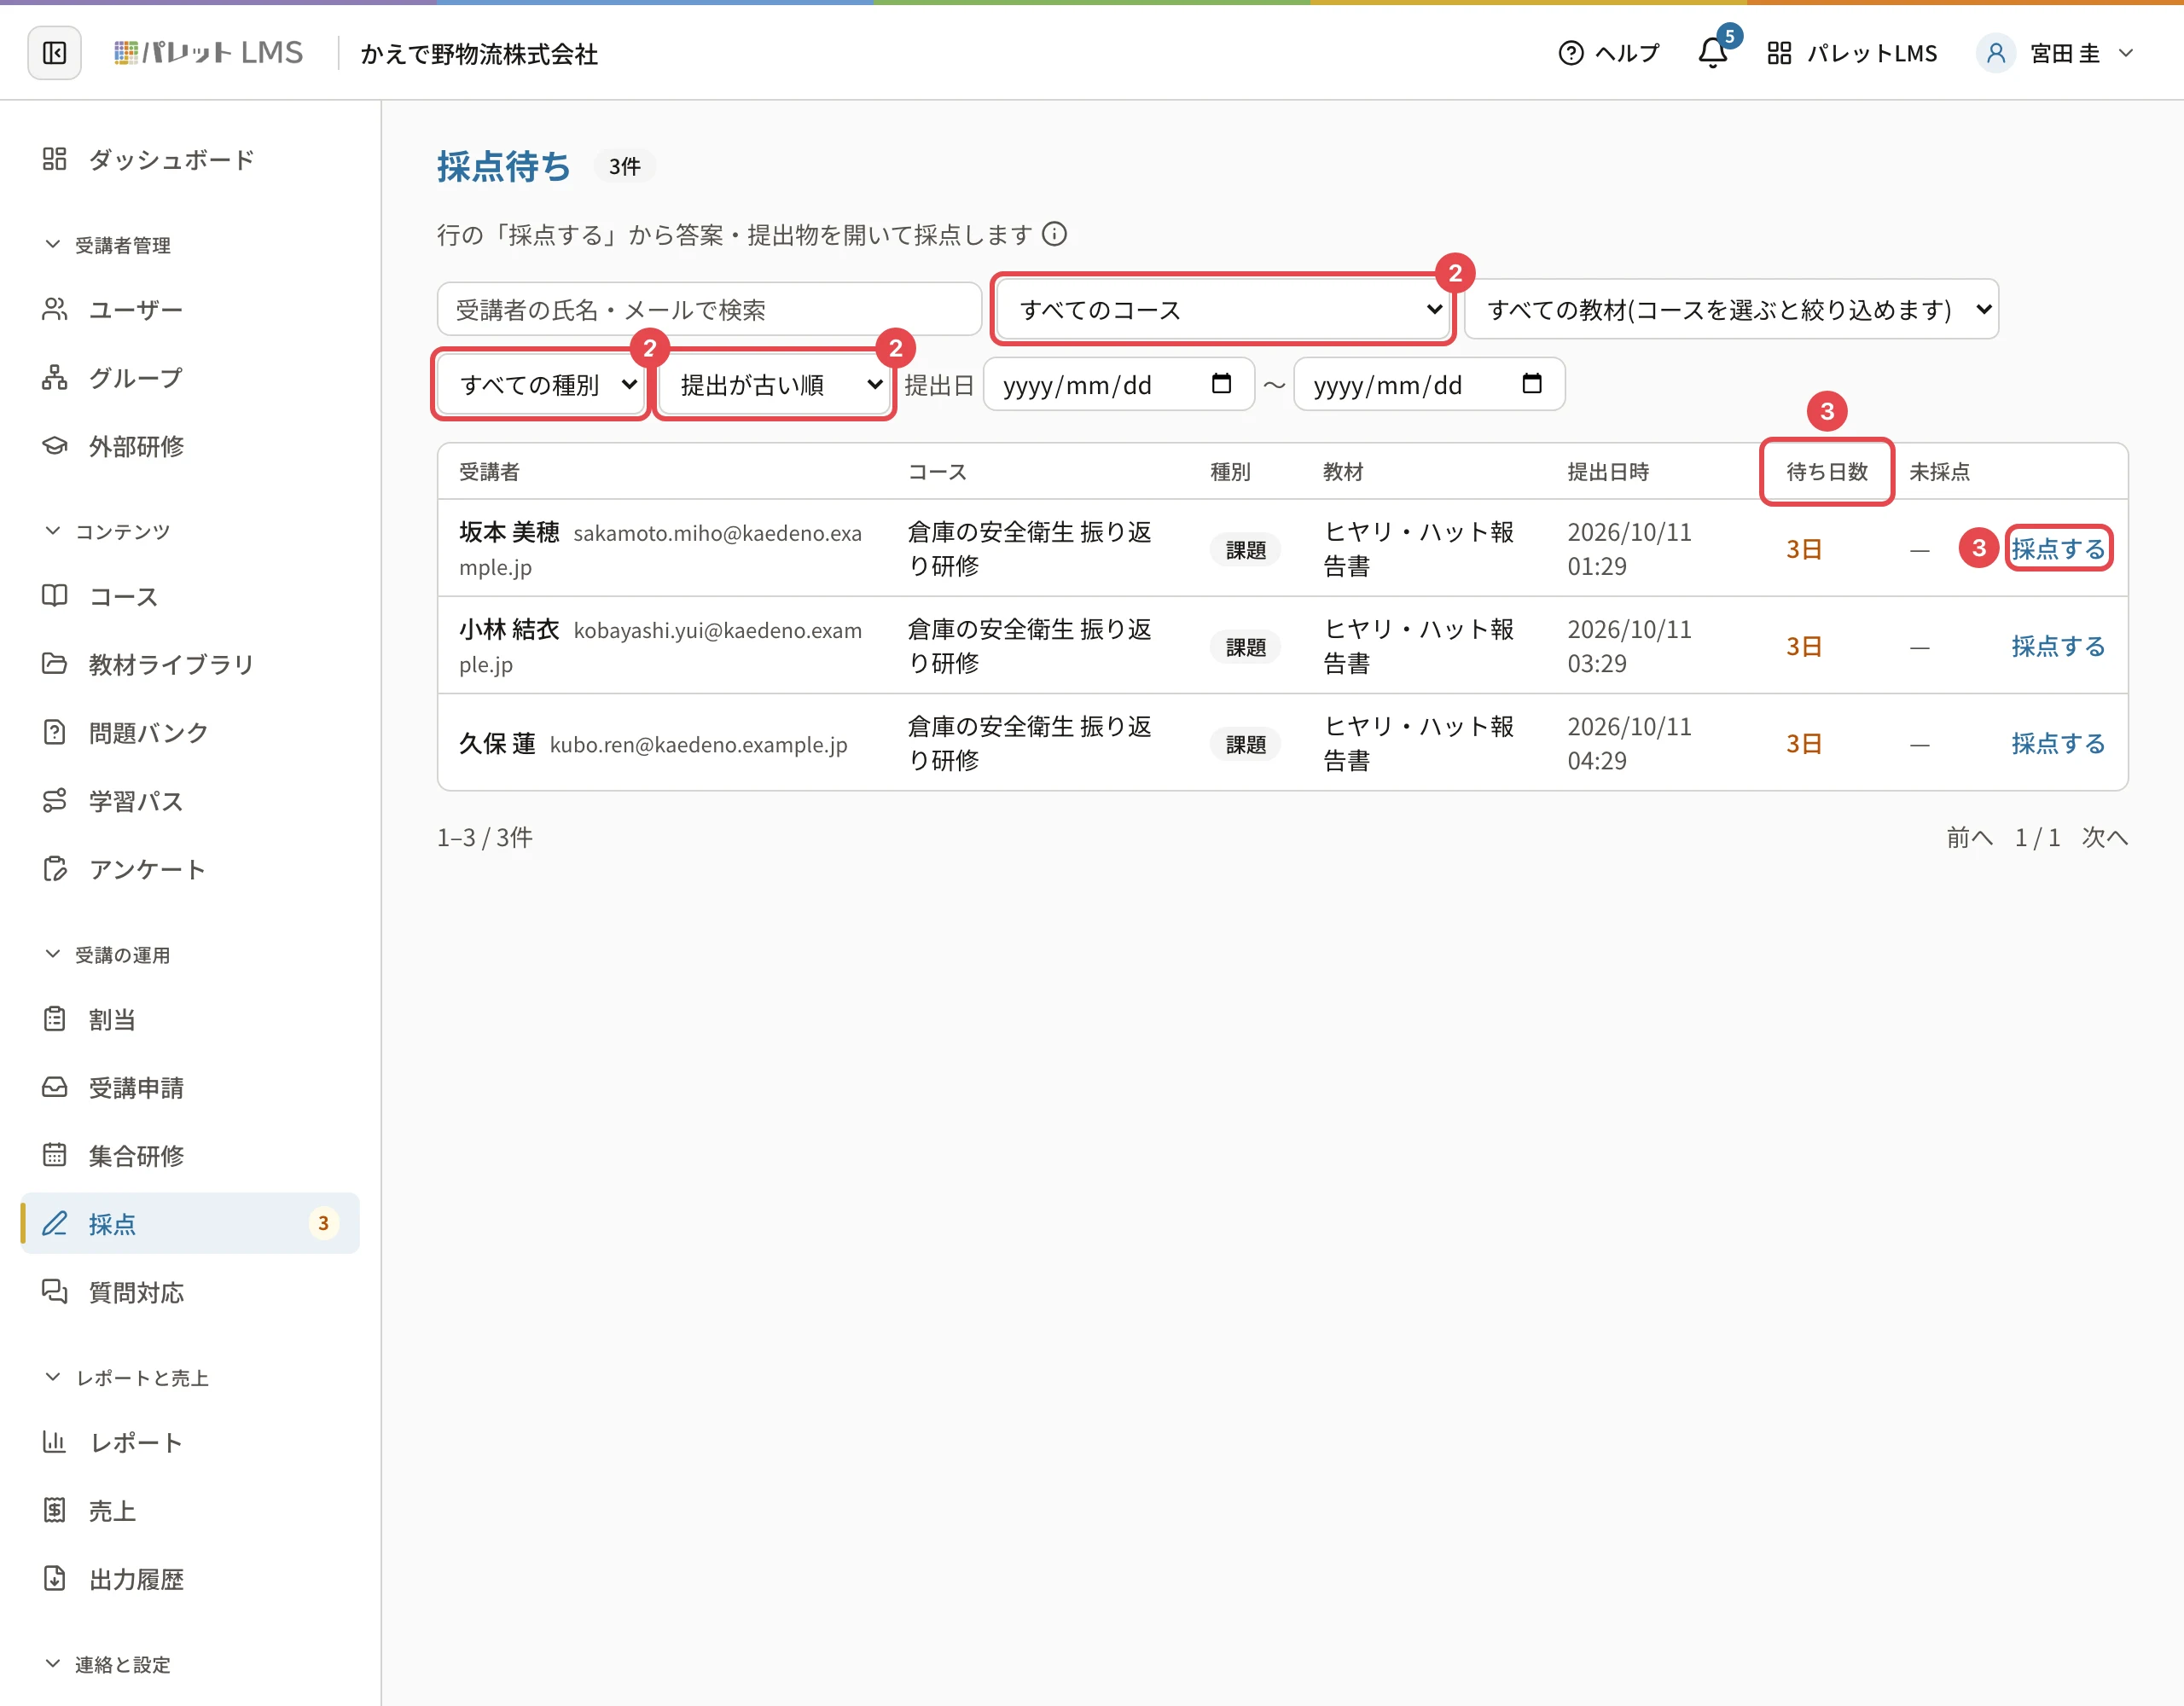Open レポート in the sidebar
This screenshot has width=2184, height=1706.
(190, 1443)
